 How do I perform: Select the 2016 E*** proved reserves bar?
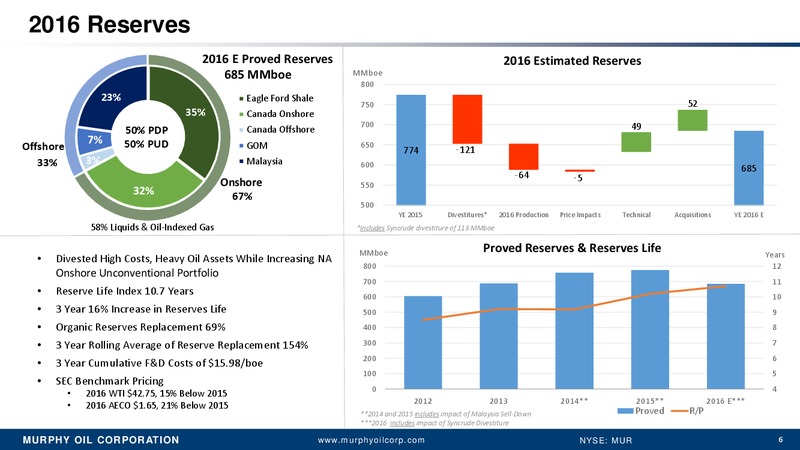click(x=726, y=336)
